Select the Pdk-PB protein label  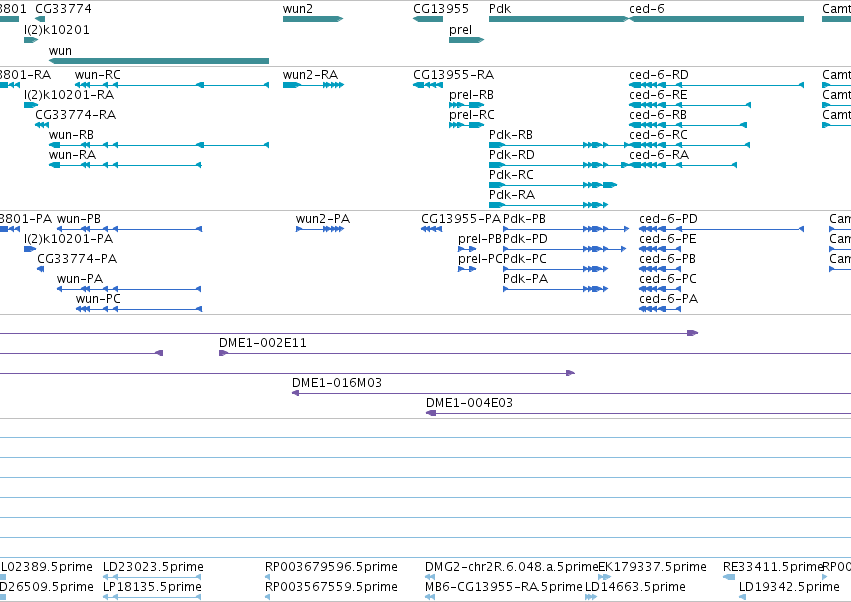point(524,219)
